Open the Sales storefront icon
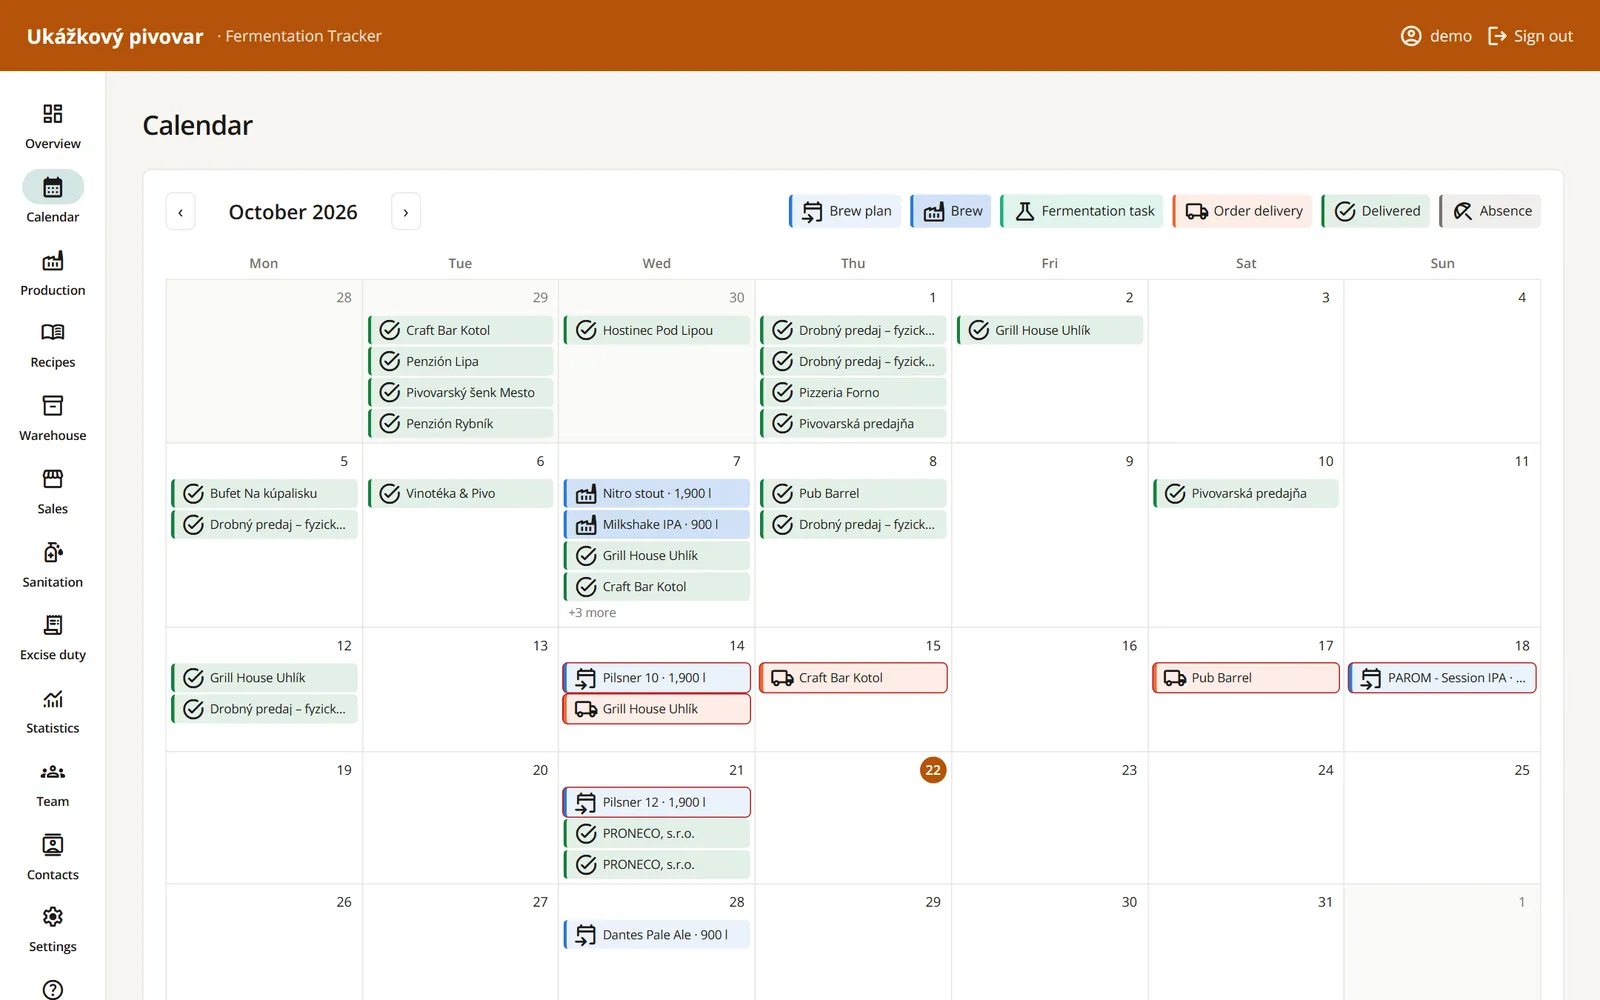The height and width of the screenshot is (1000, 1600). (x=53, y=480)
